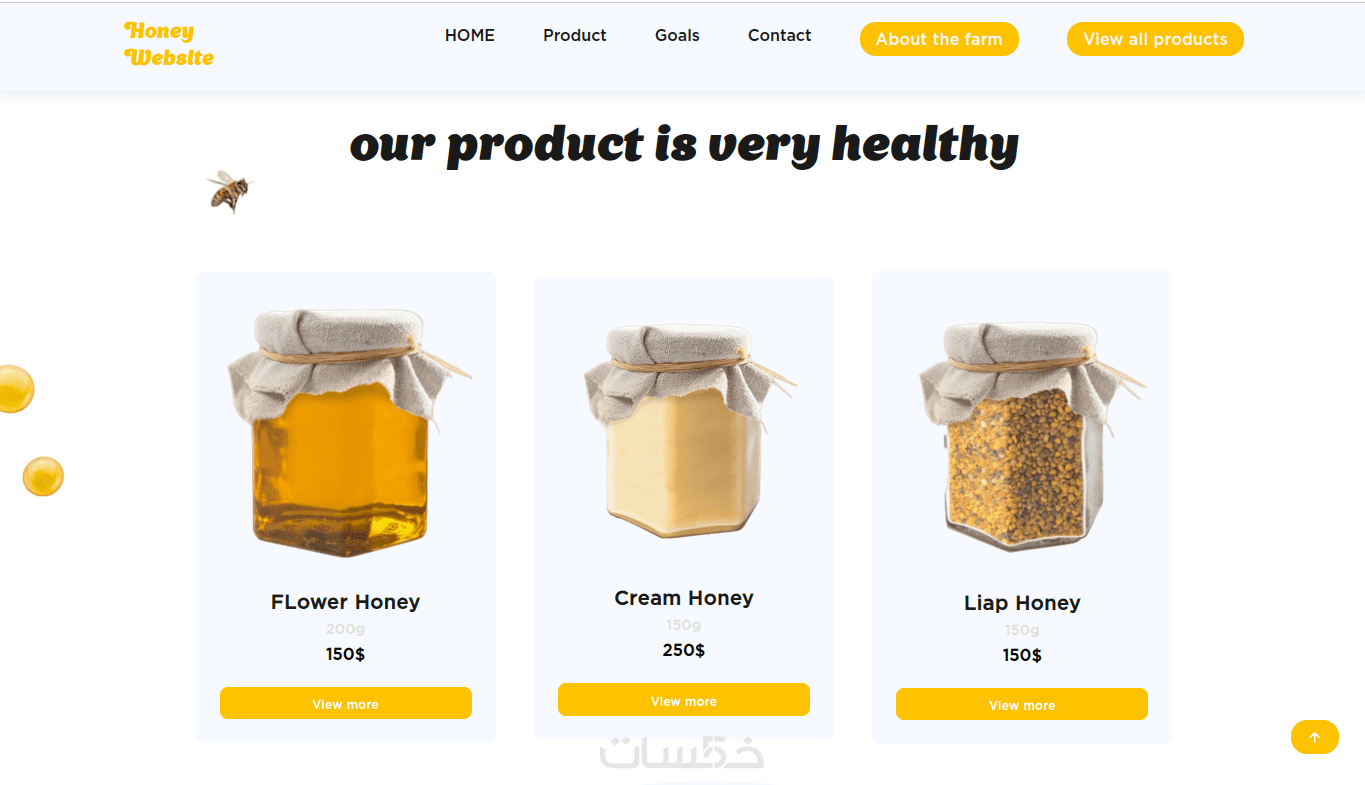Screen dimensions: 1365x785
Task: Open the Contact navigation link
Action: coord(779,35)
